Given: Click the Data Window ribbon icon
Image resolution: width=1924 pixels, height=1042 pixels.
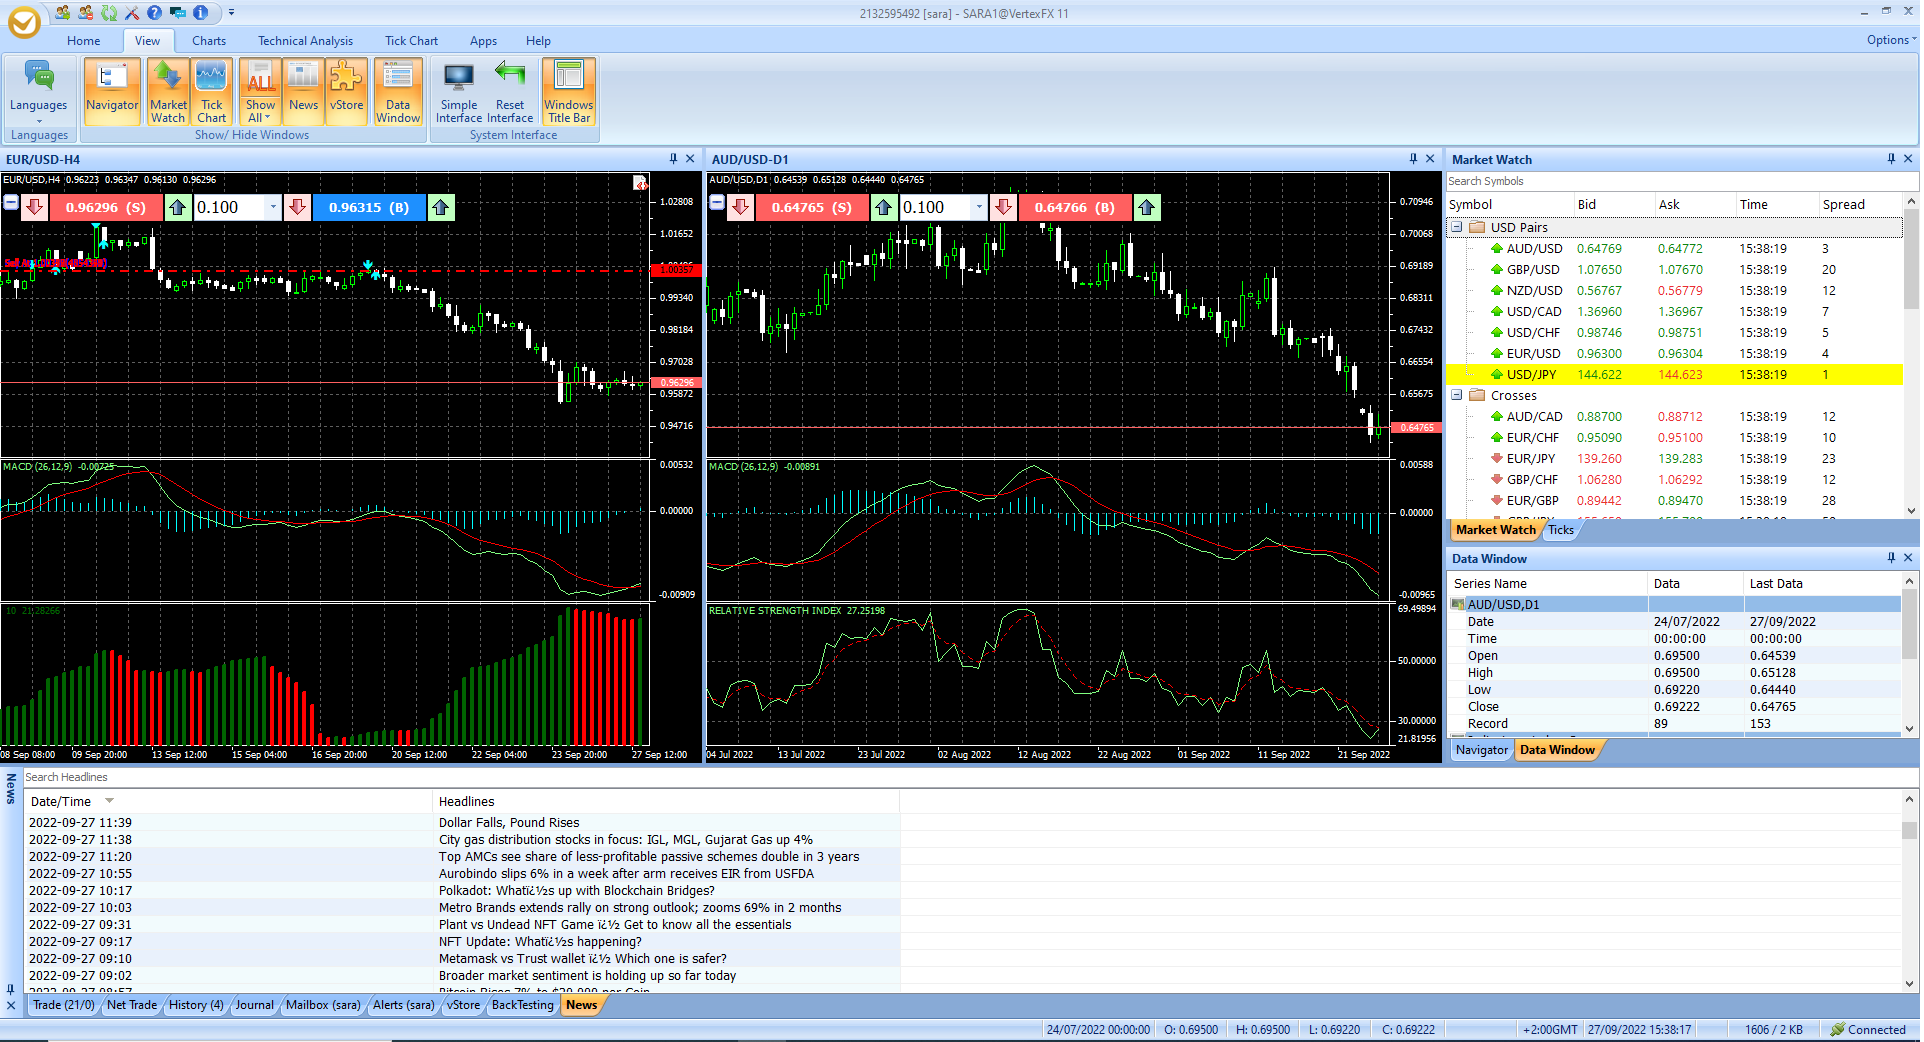Looking at the screenshot, I should coord(398,90).
